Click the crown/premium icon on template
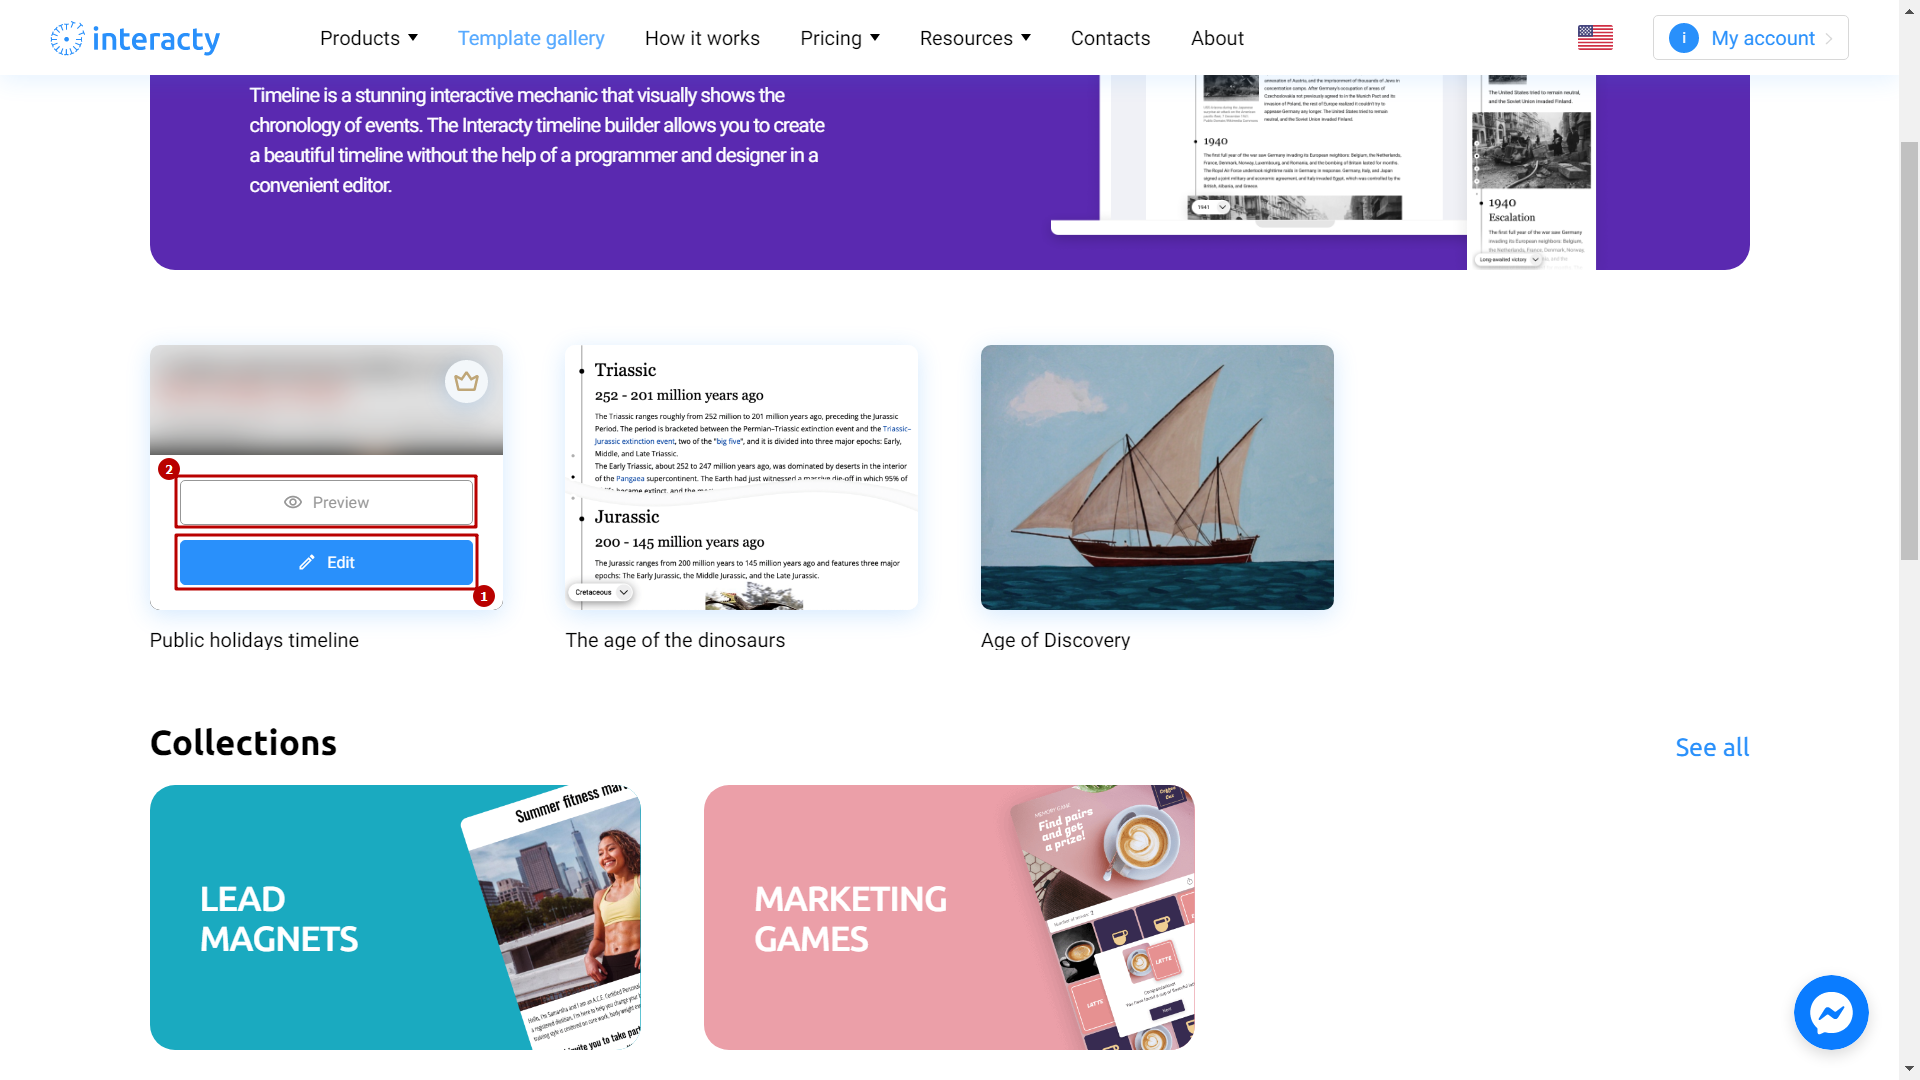The width and height of the screenshot is (1920, 1080). click(465, 381)
